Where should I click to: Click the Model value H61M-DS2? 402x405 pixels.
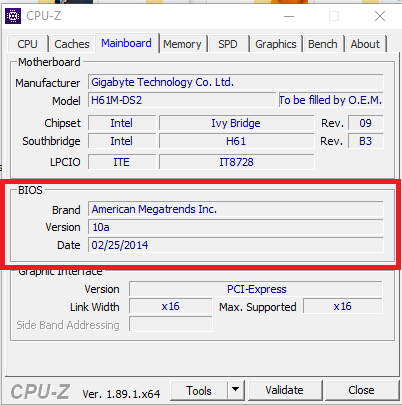point(182,100)
